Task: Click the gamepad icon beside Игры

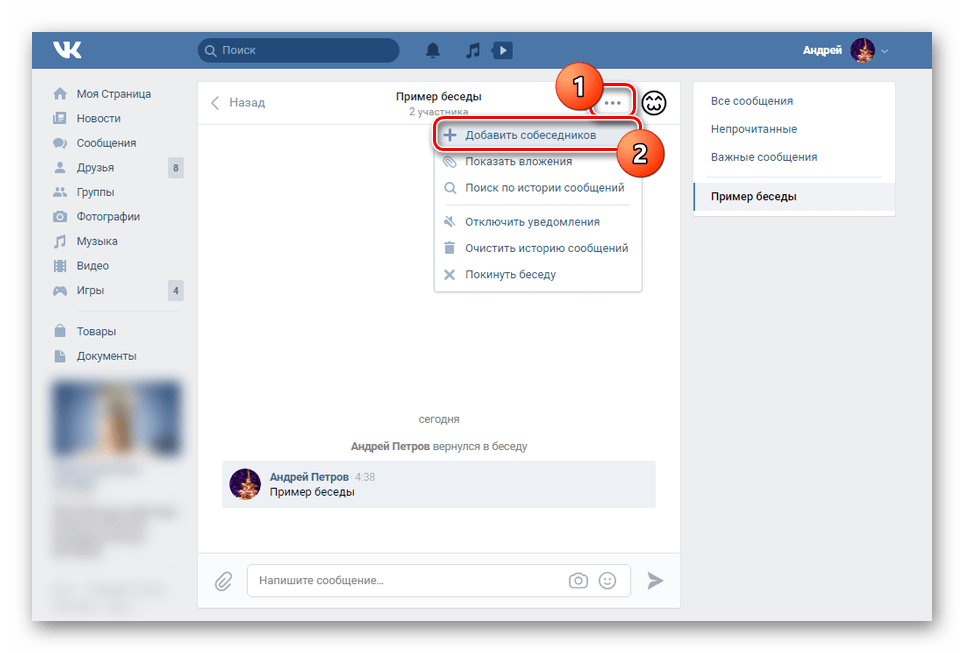Action: pyautogui.click(x=60, y=290)
